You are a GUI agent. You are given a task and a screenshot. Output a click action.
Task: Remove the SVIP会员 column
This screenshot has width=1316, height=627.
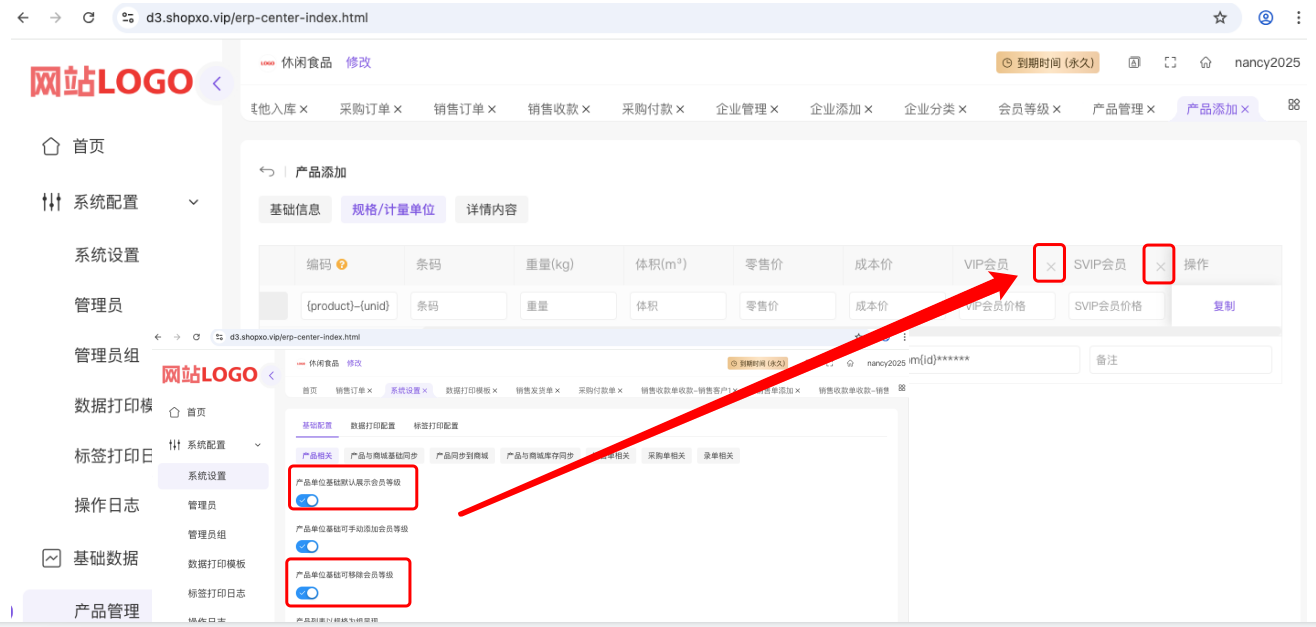tap(1160, 266)
